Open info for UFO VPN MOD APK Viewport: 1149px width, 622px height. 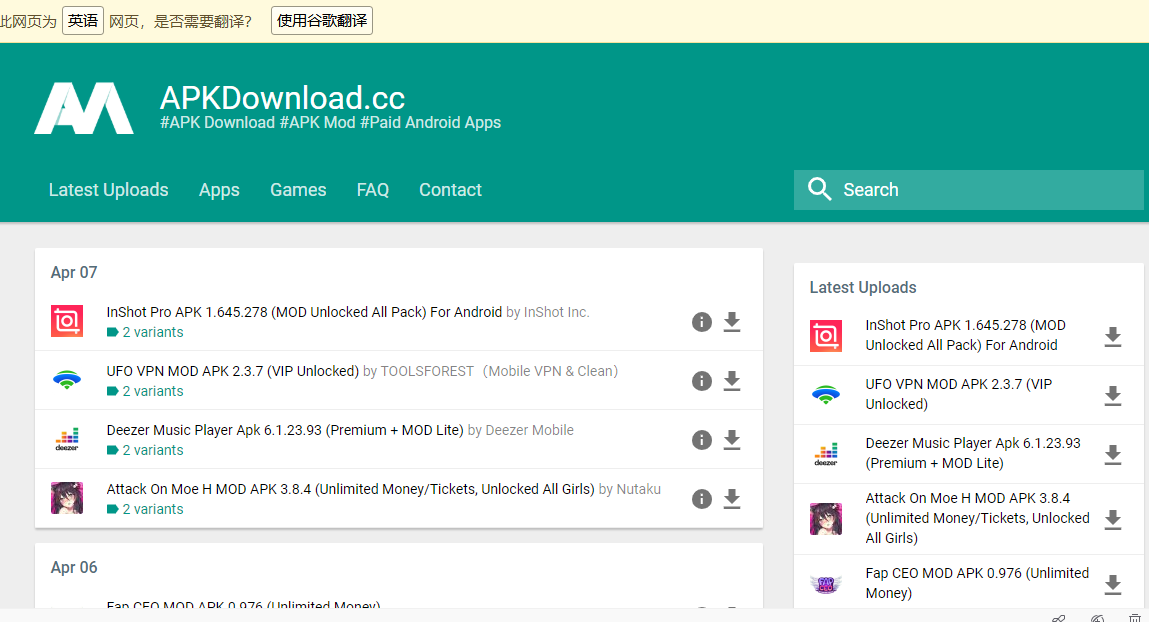coord(702,381)
